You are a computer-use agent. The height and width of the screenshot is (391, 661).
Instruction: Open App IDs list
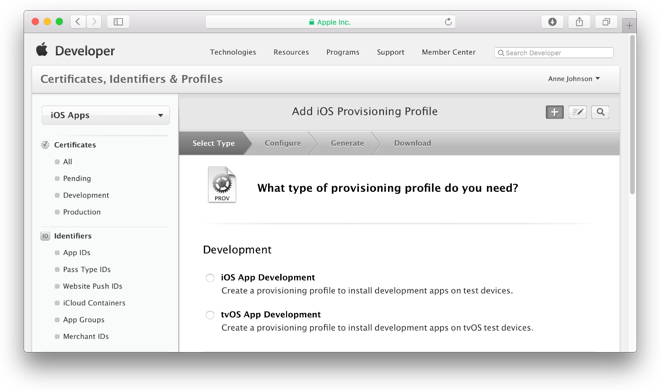[77, 253]
